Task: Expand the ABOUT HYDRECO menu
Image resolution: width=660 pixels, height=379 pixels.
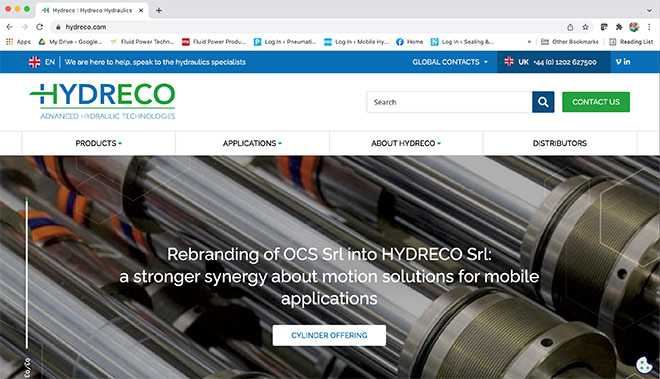Action: pos(406,143)
